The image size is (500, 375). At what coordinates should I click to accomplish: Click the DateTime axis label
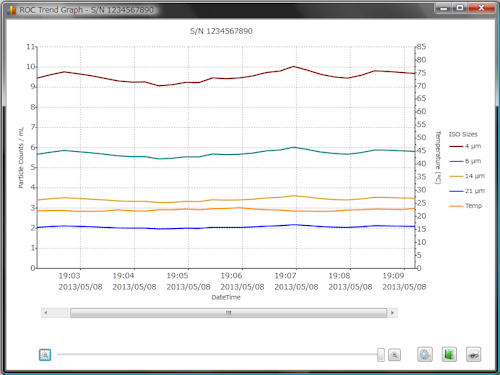[226, 297]
